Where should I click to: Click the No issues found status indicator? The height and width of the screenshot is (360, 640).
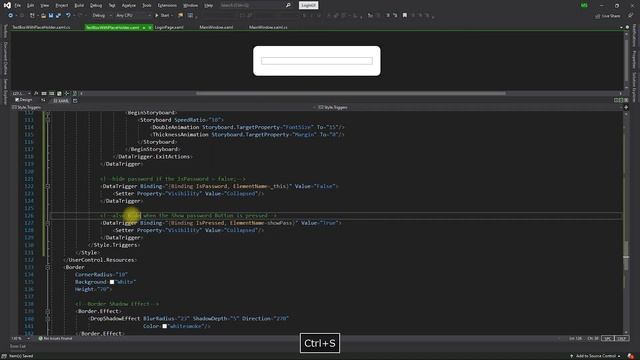click(56, 338)
